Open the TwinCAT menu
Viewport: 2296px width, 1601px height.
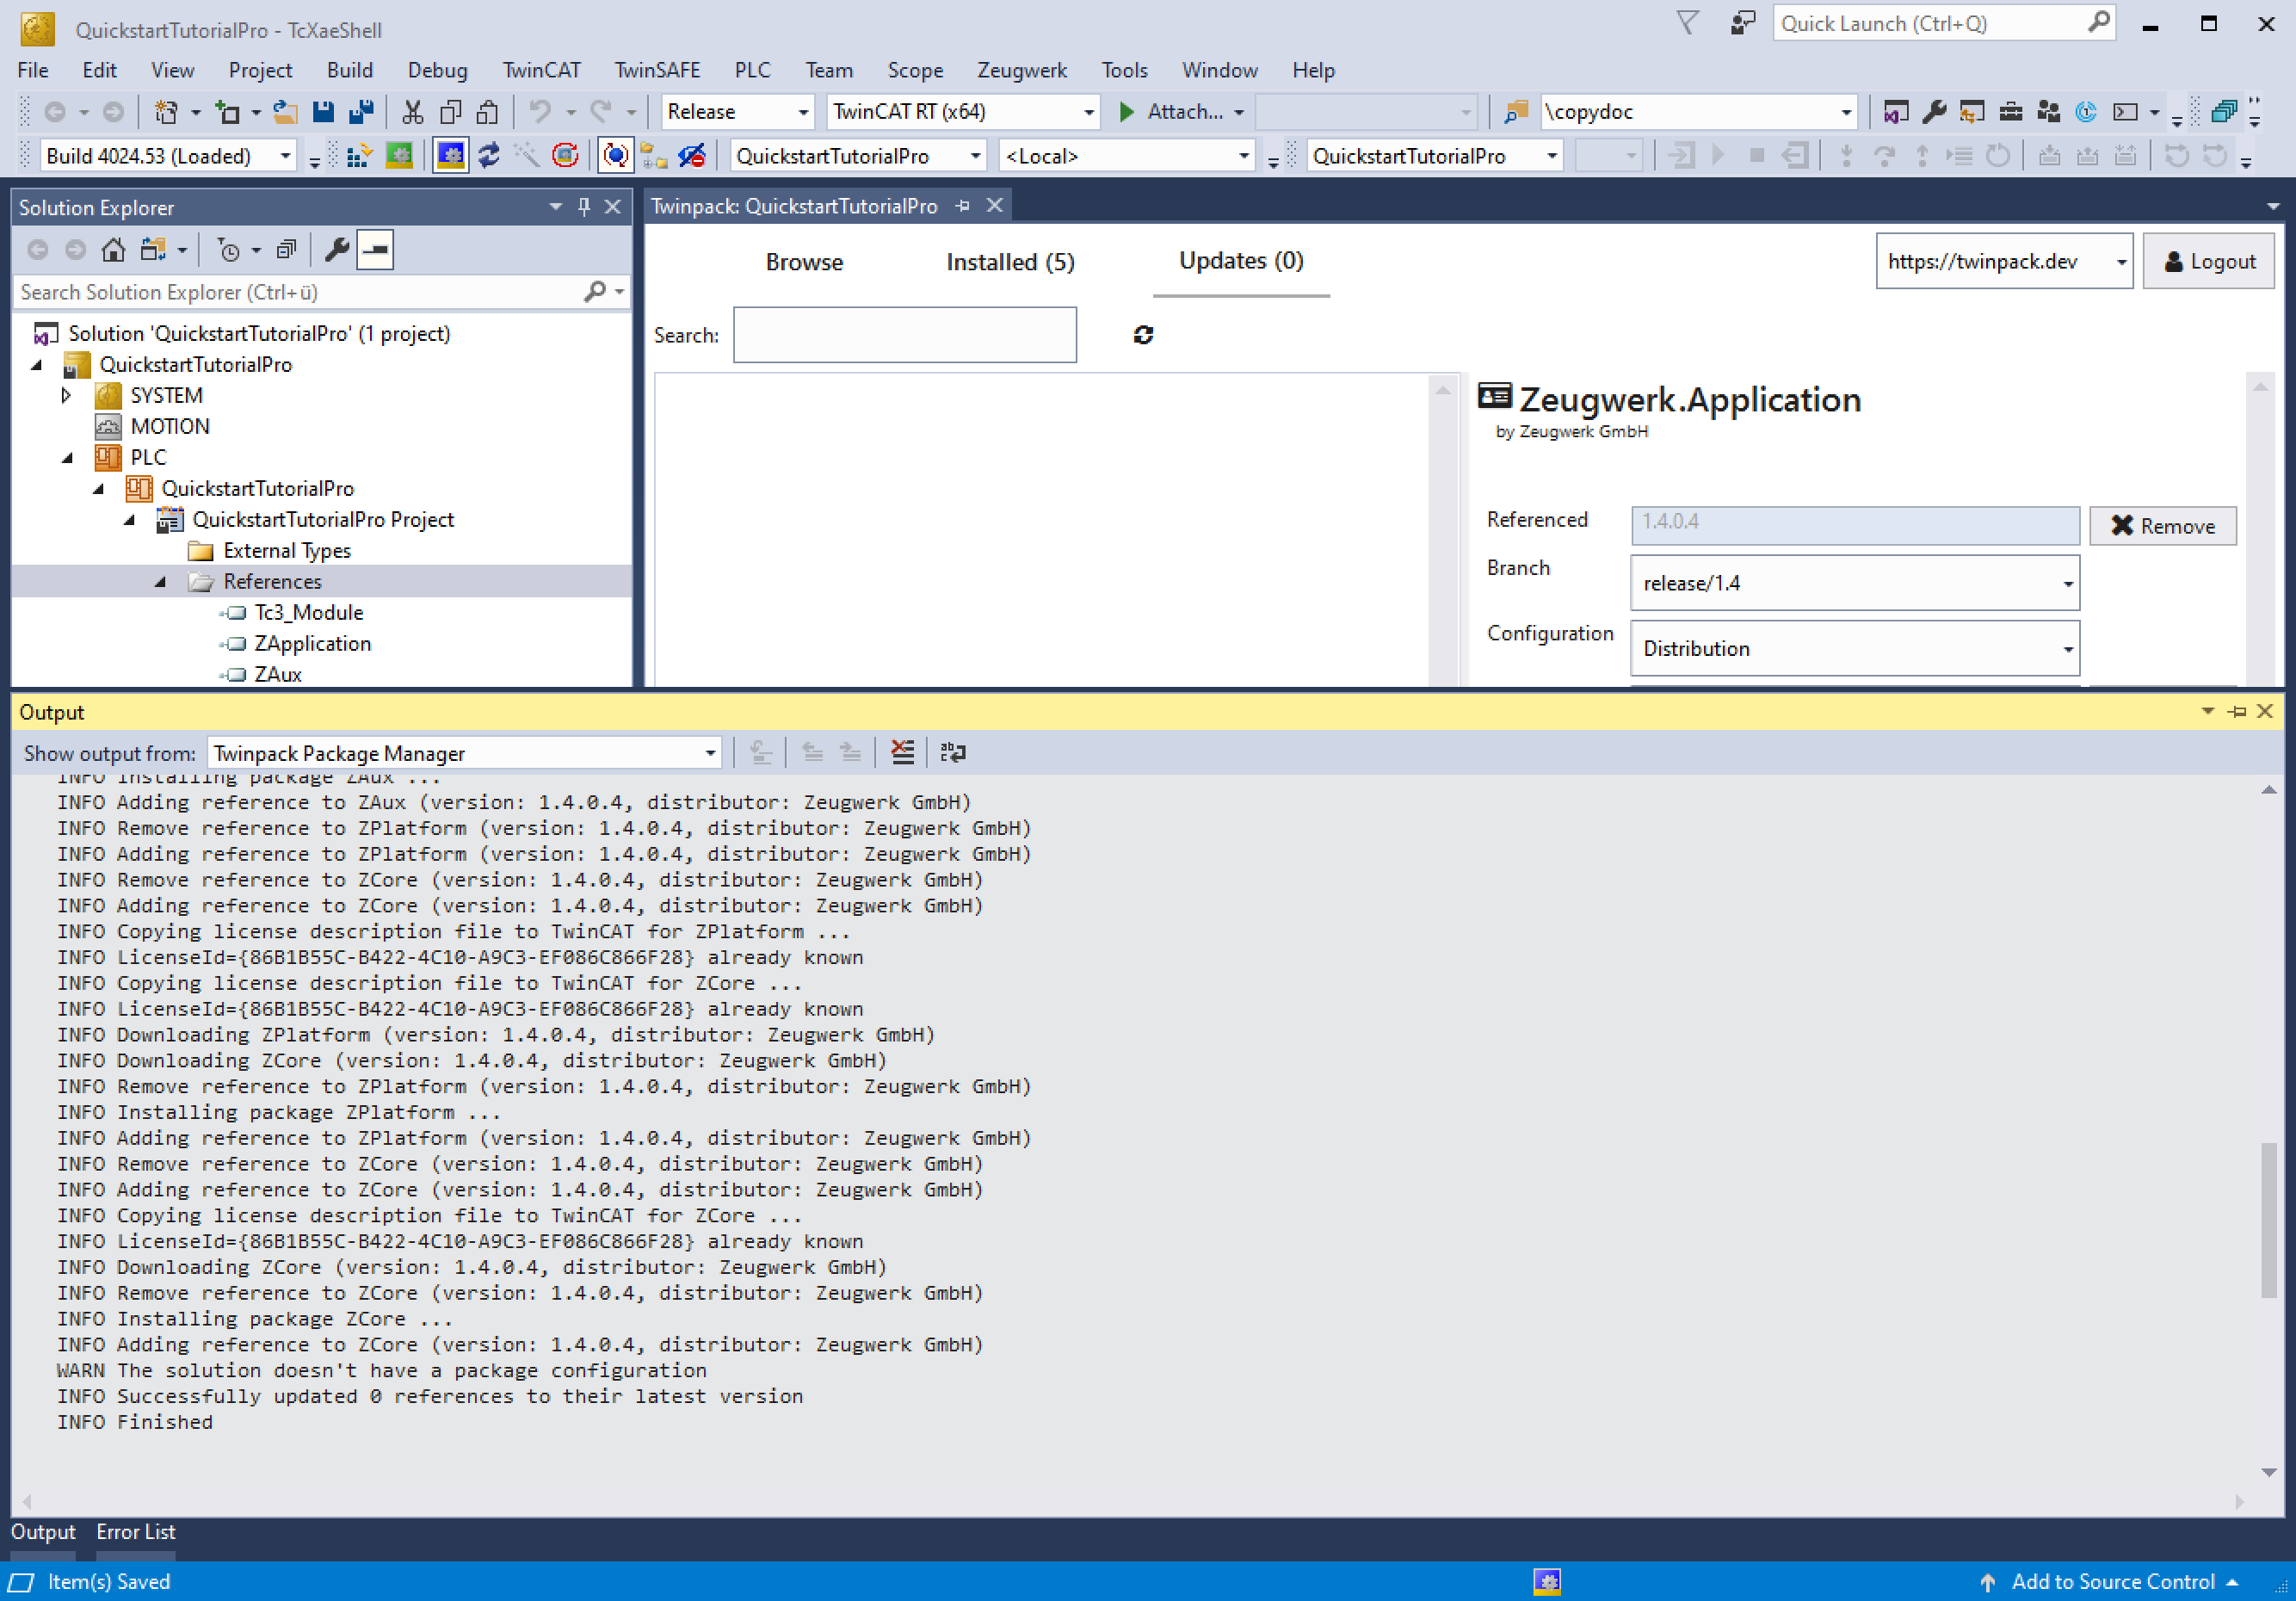[541, 70]
